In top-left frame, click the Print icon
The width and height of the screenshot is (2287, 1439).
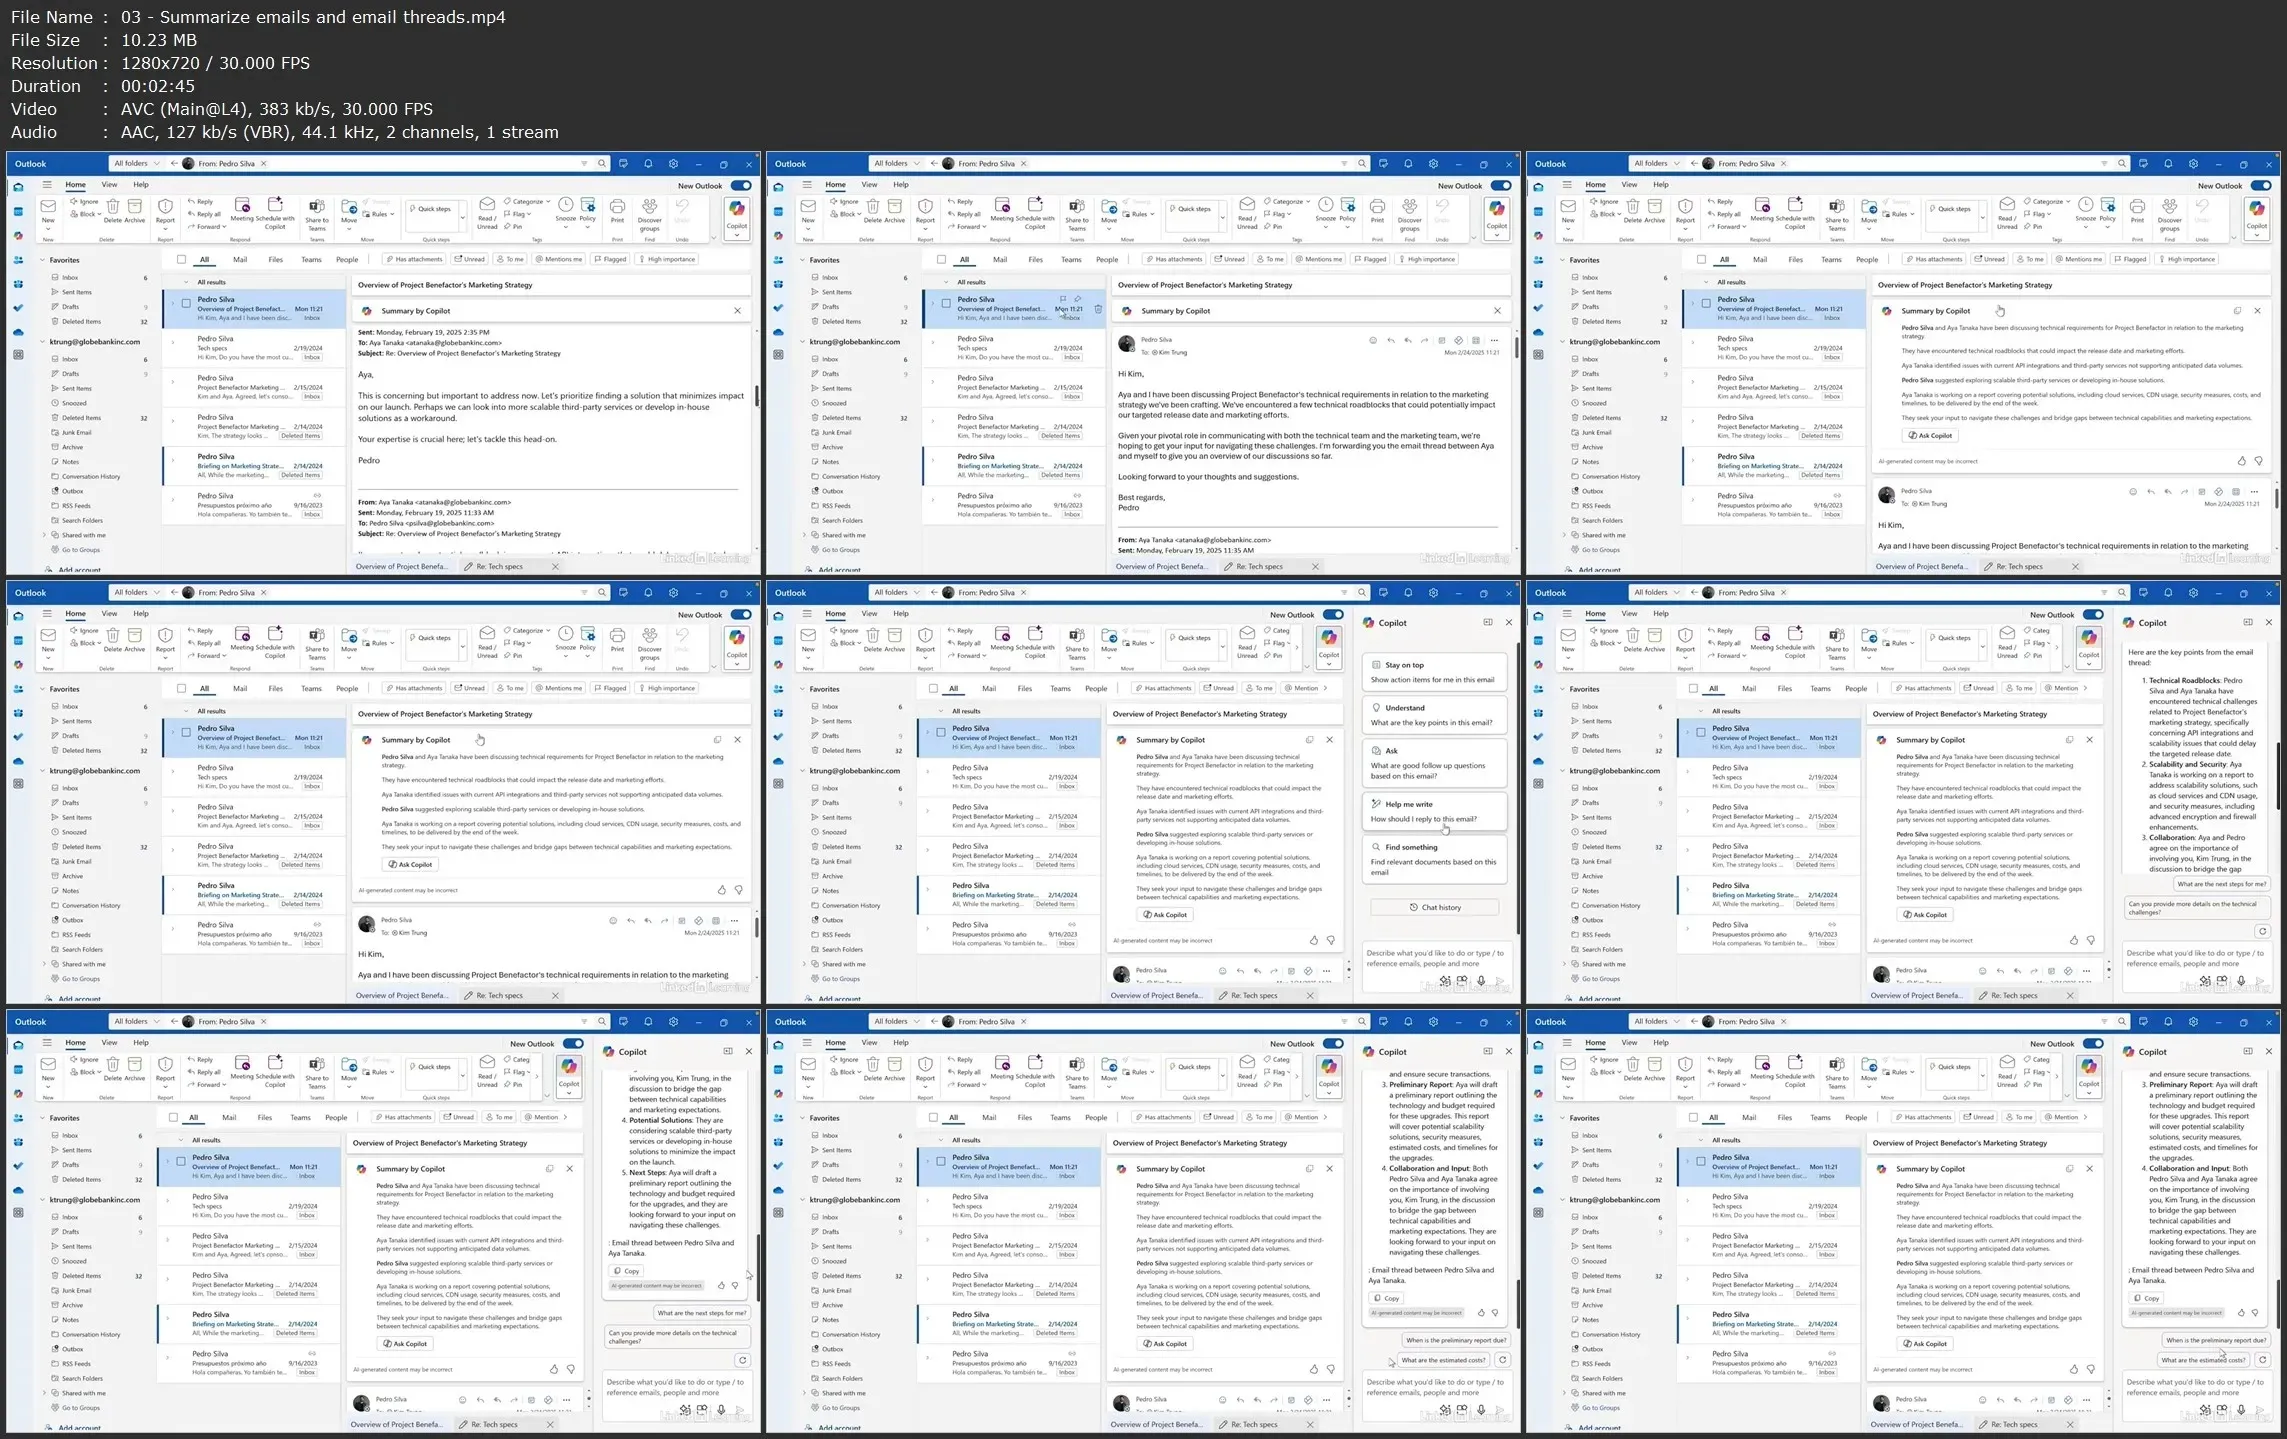click(617, 206)
